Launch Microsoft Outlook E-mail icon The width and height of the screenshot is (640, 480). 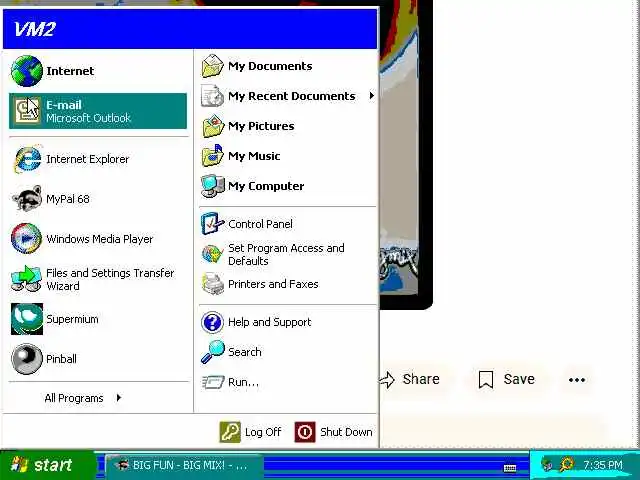(x=27, y=111)
